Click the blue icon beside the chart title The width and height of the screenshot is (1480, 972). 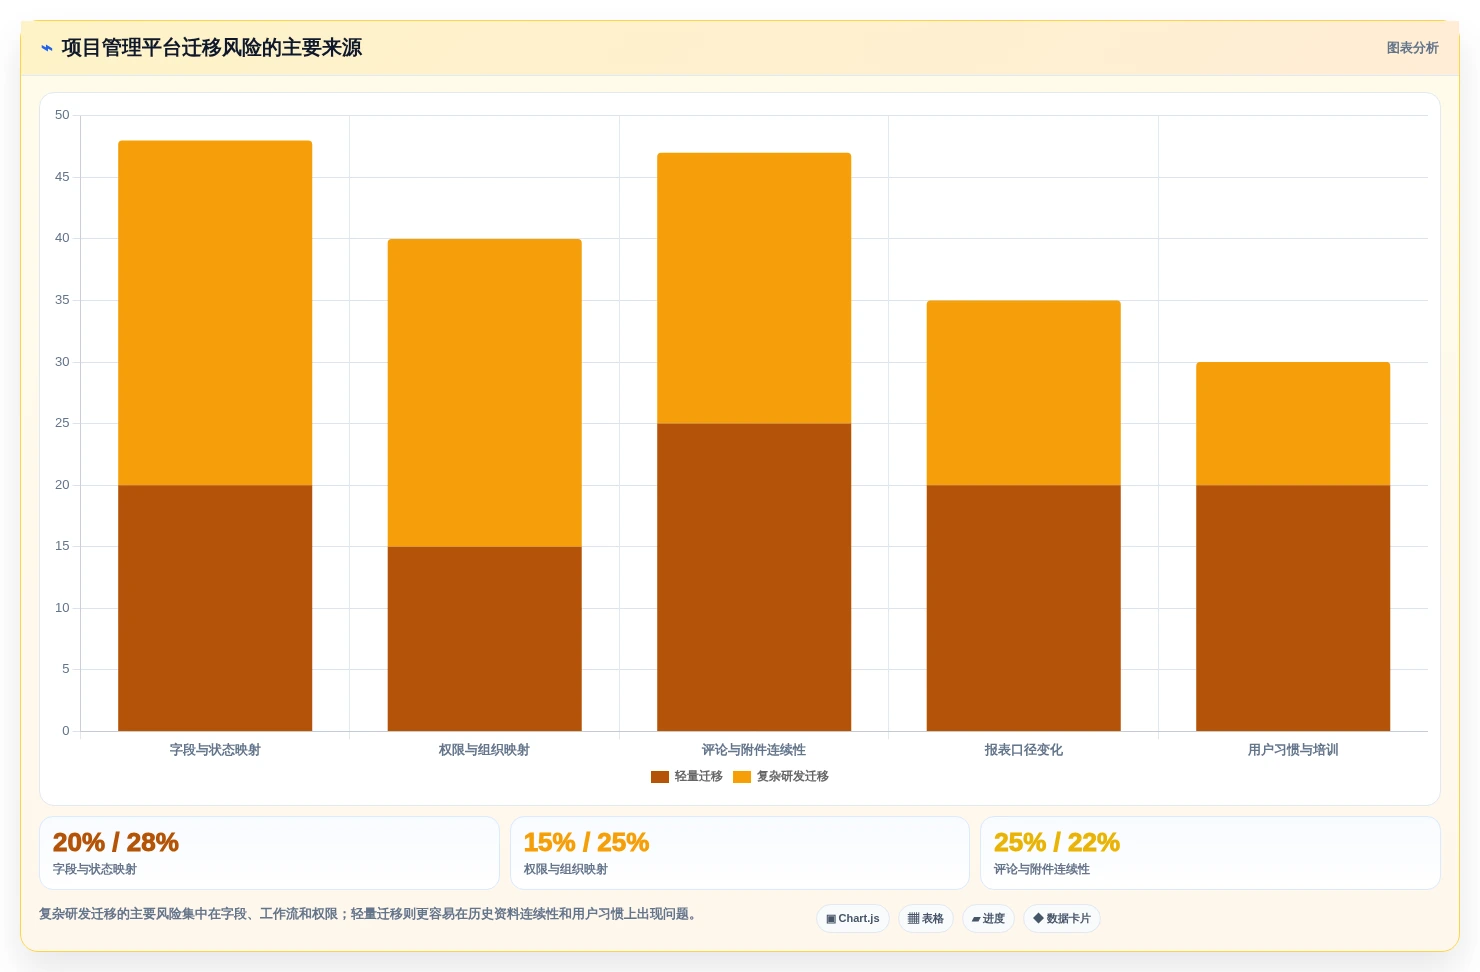[46, 48]
